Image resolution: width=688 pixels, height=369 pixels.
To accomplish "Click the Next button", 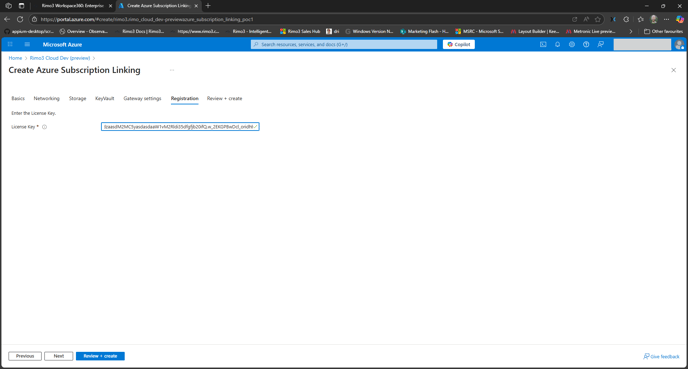I will [x=58, y=356].
